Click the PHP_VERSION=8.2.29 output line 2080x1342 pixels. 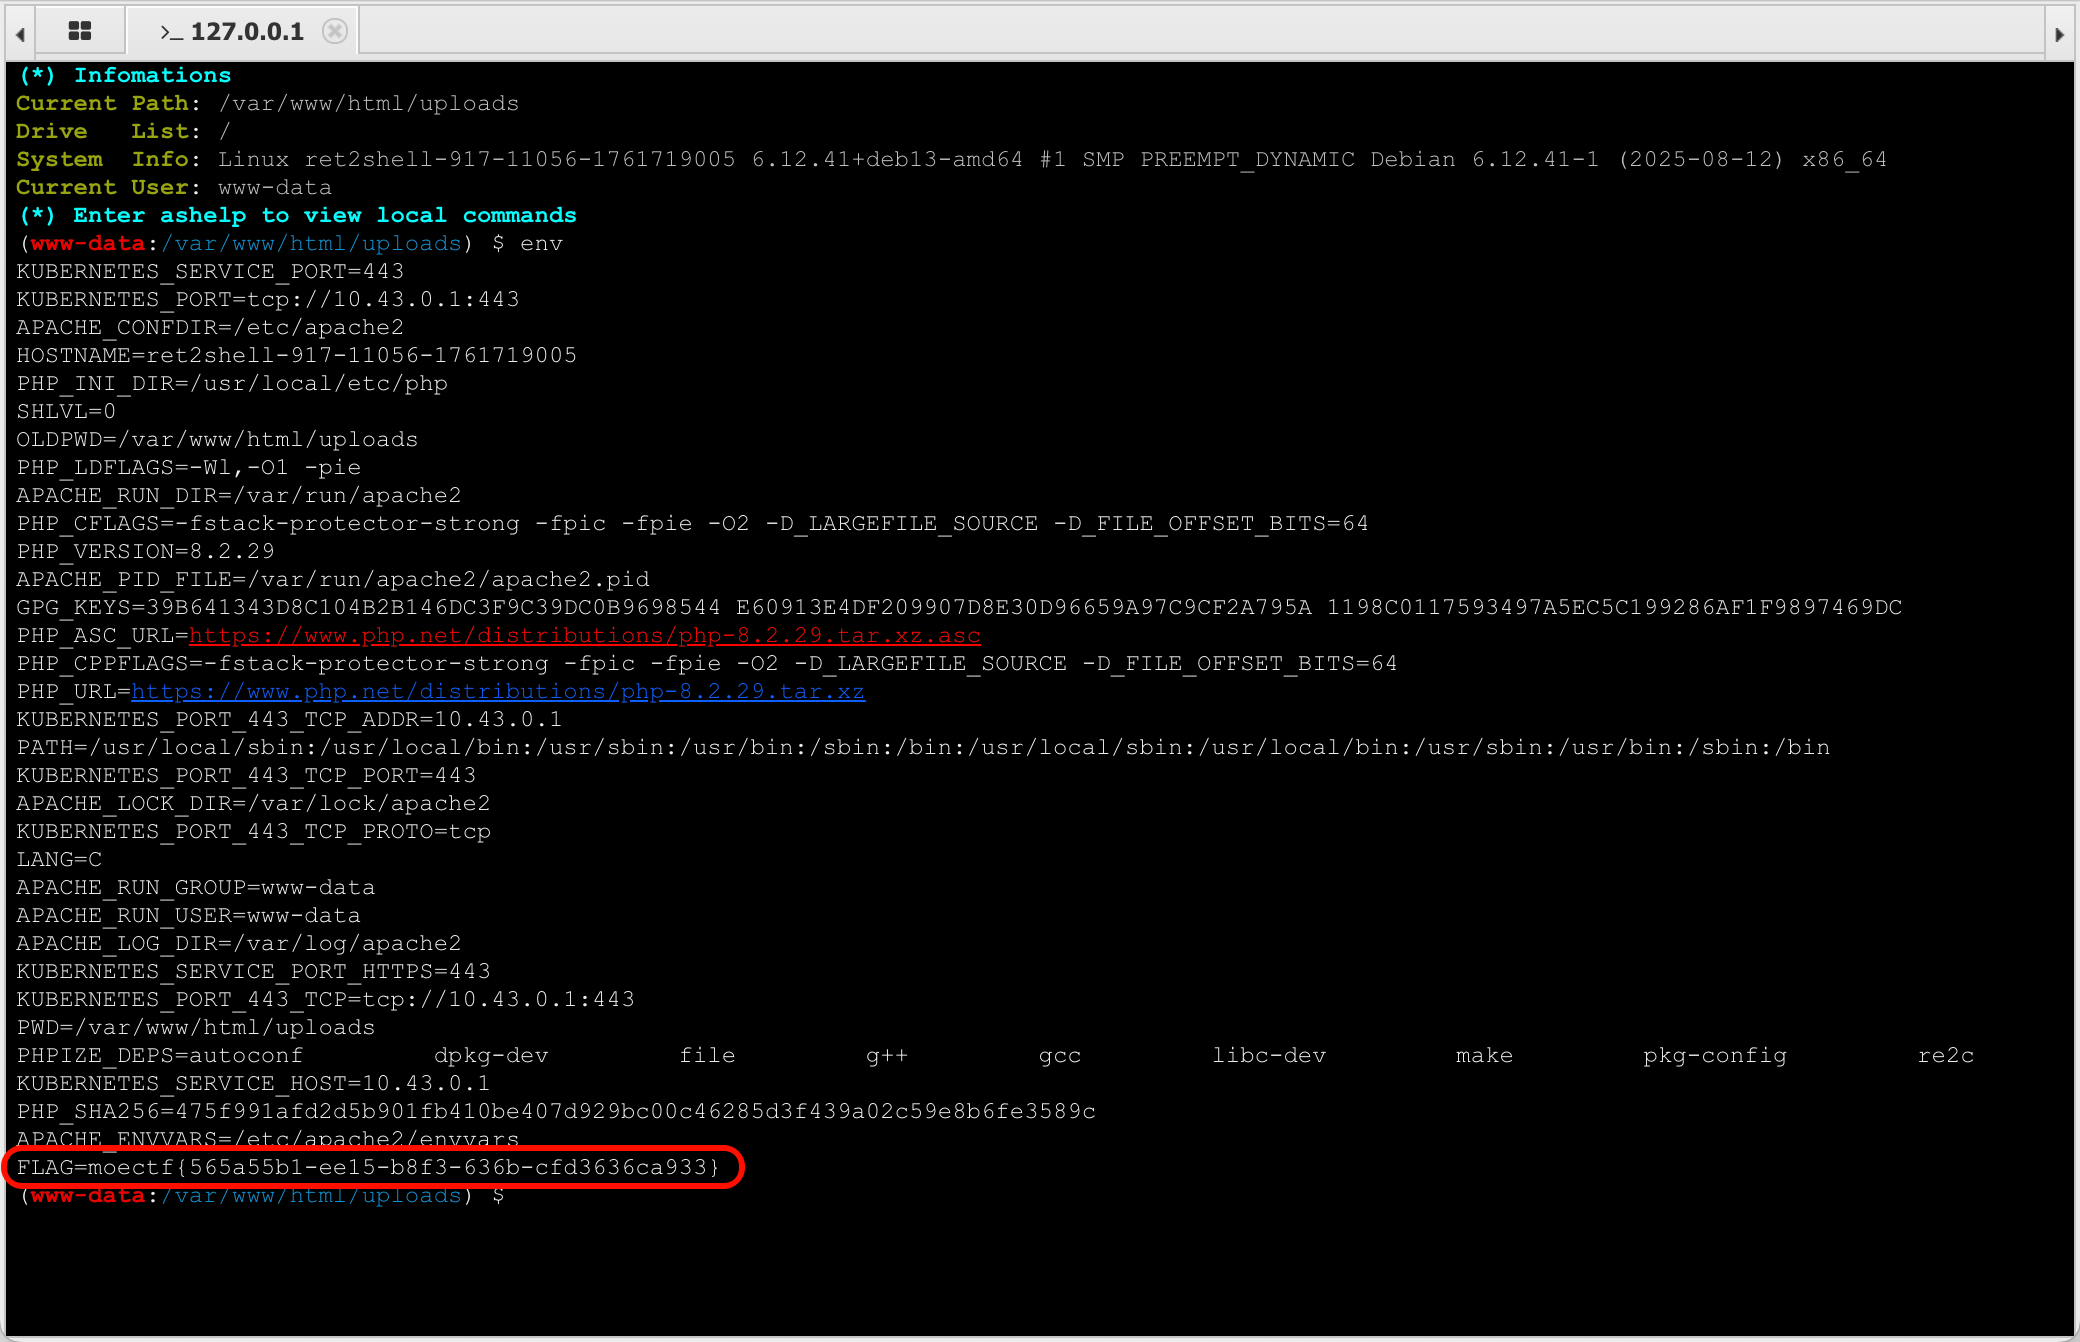(x=145, y=552)
